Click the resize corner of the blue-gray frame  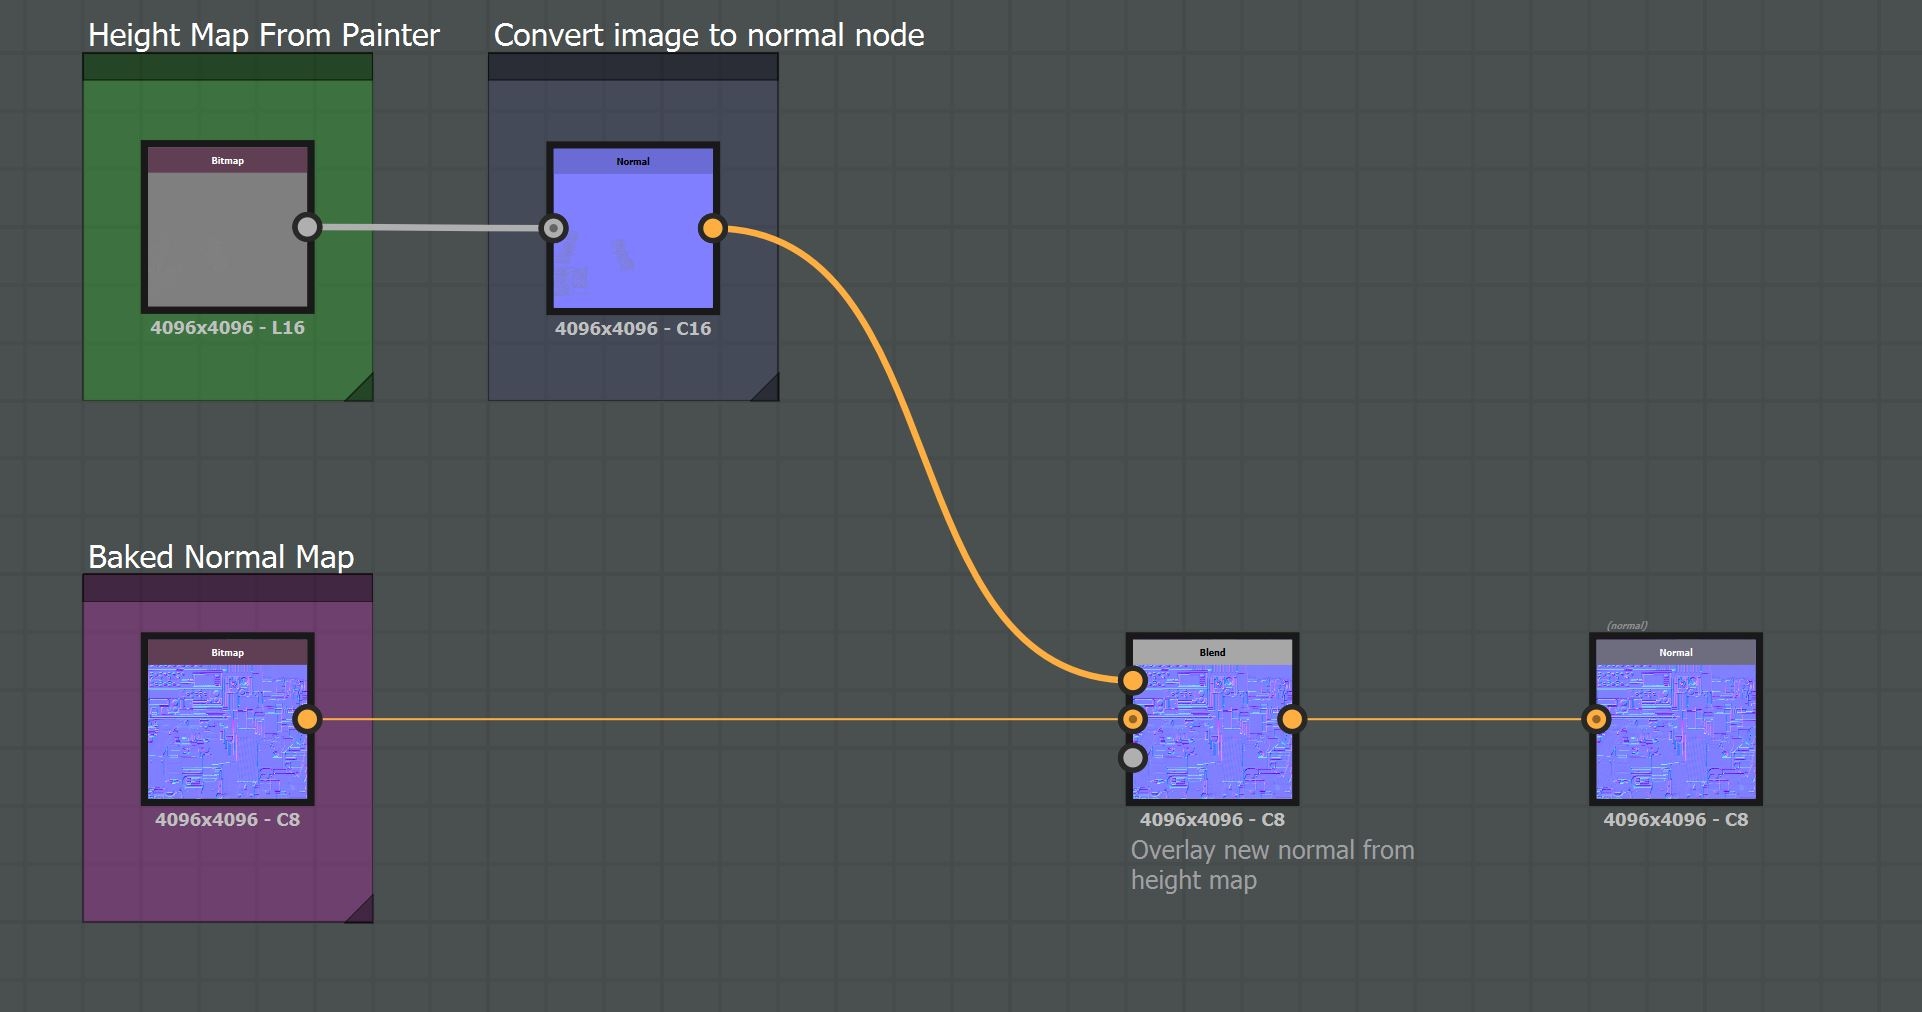coord(767,390)
